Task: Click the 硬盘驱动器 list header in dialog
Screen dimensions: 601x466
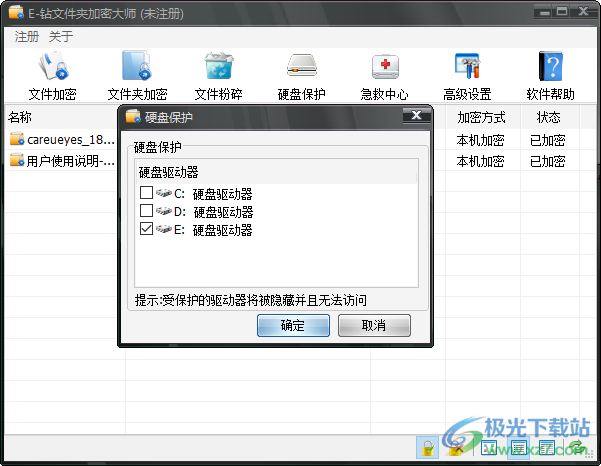Action: pos(276,172)
